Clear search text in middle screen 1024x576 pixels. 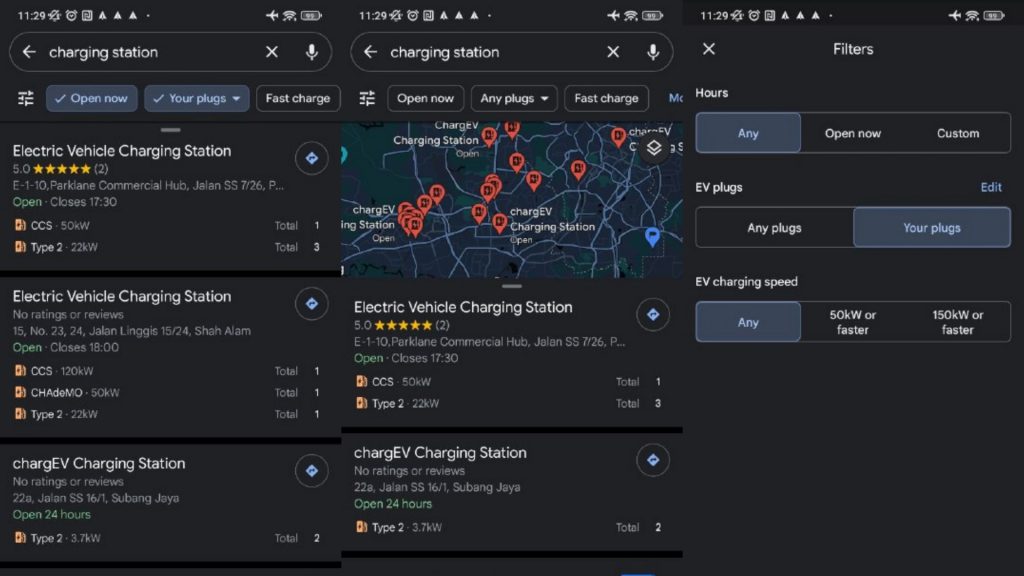tap(613, 52)
